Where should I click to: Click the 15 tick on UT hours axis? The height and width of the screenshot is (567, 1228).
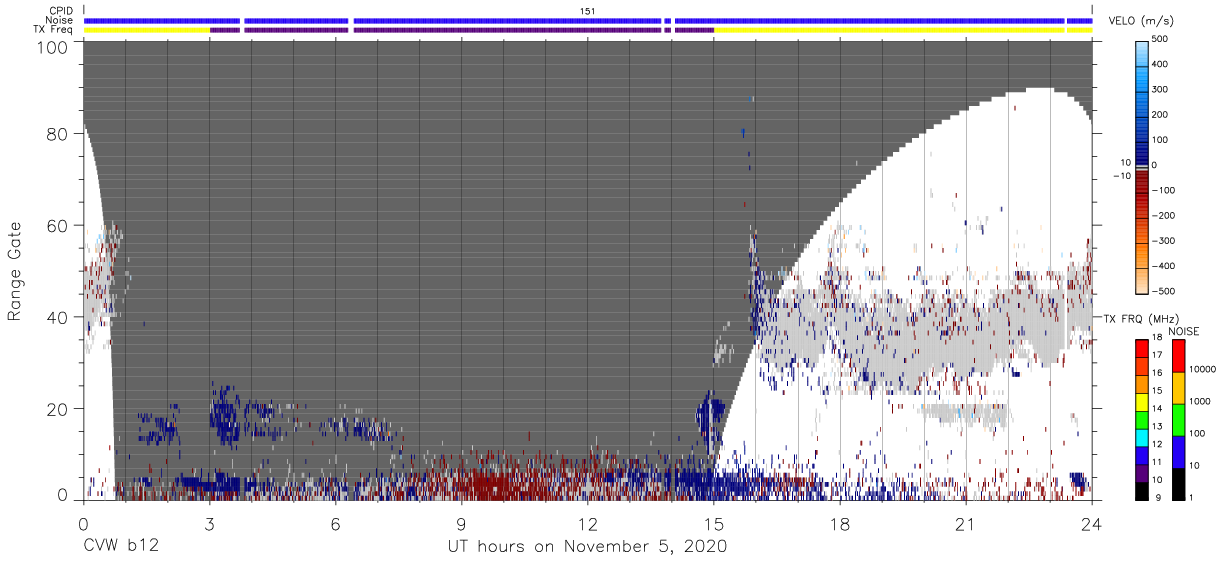714,524
